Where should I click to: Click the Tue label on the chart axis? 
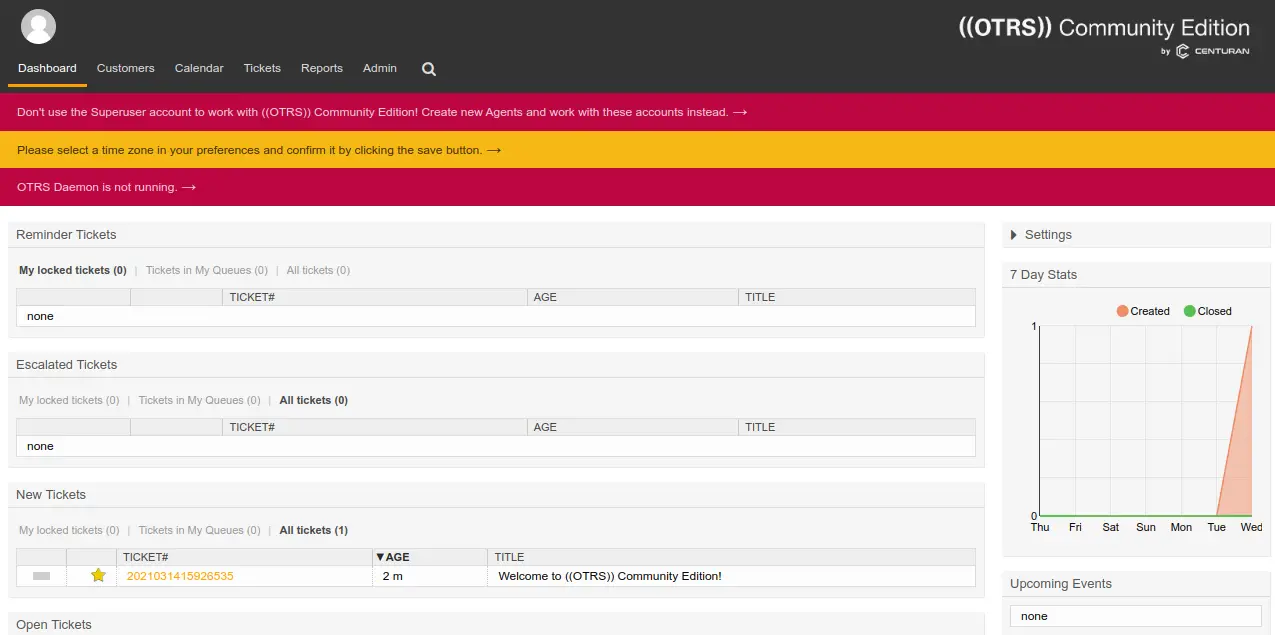1217,527
